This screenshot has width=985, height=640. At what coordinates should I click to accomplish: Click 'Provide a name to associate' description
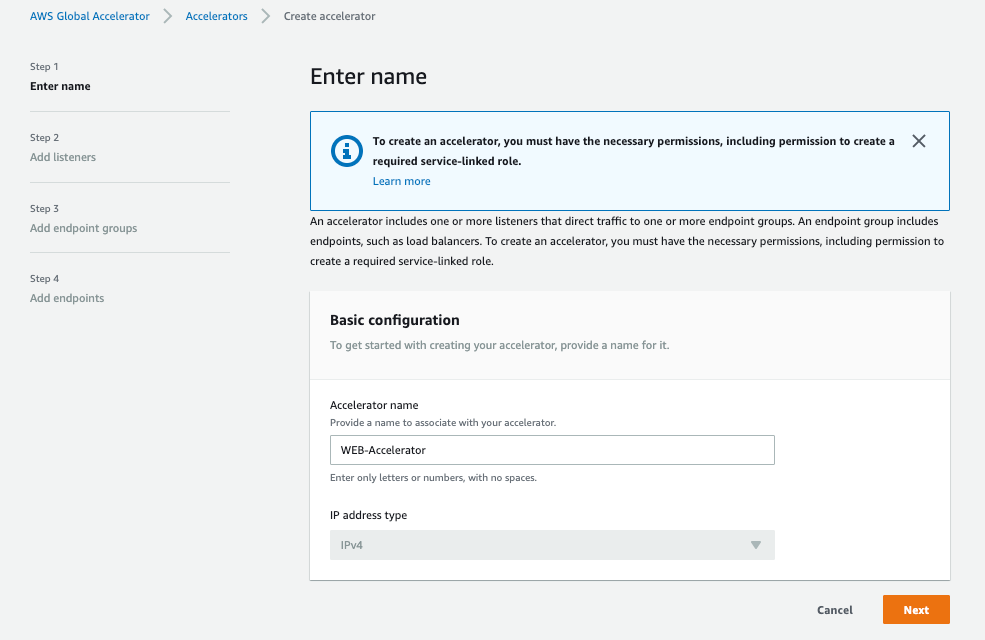coord(443,423)
